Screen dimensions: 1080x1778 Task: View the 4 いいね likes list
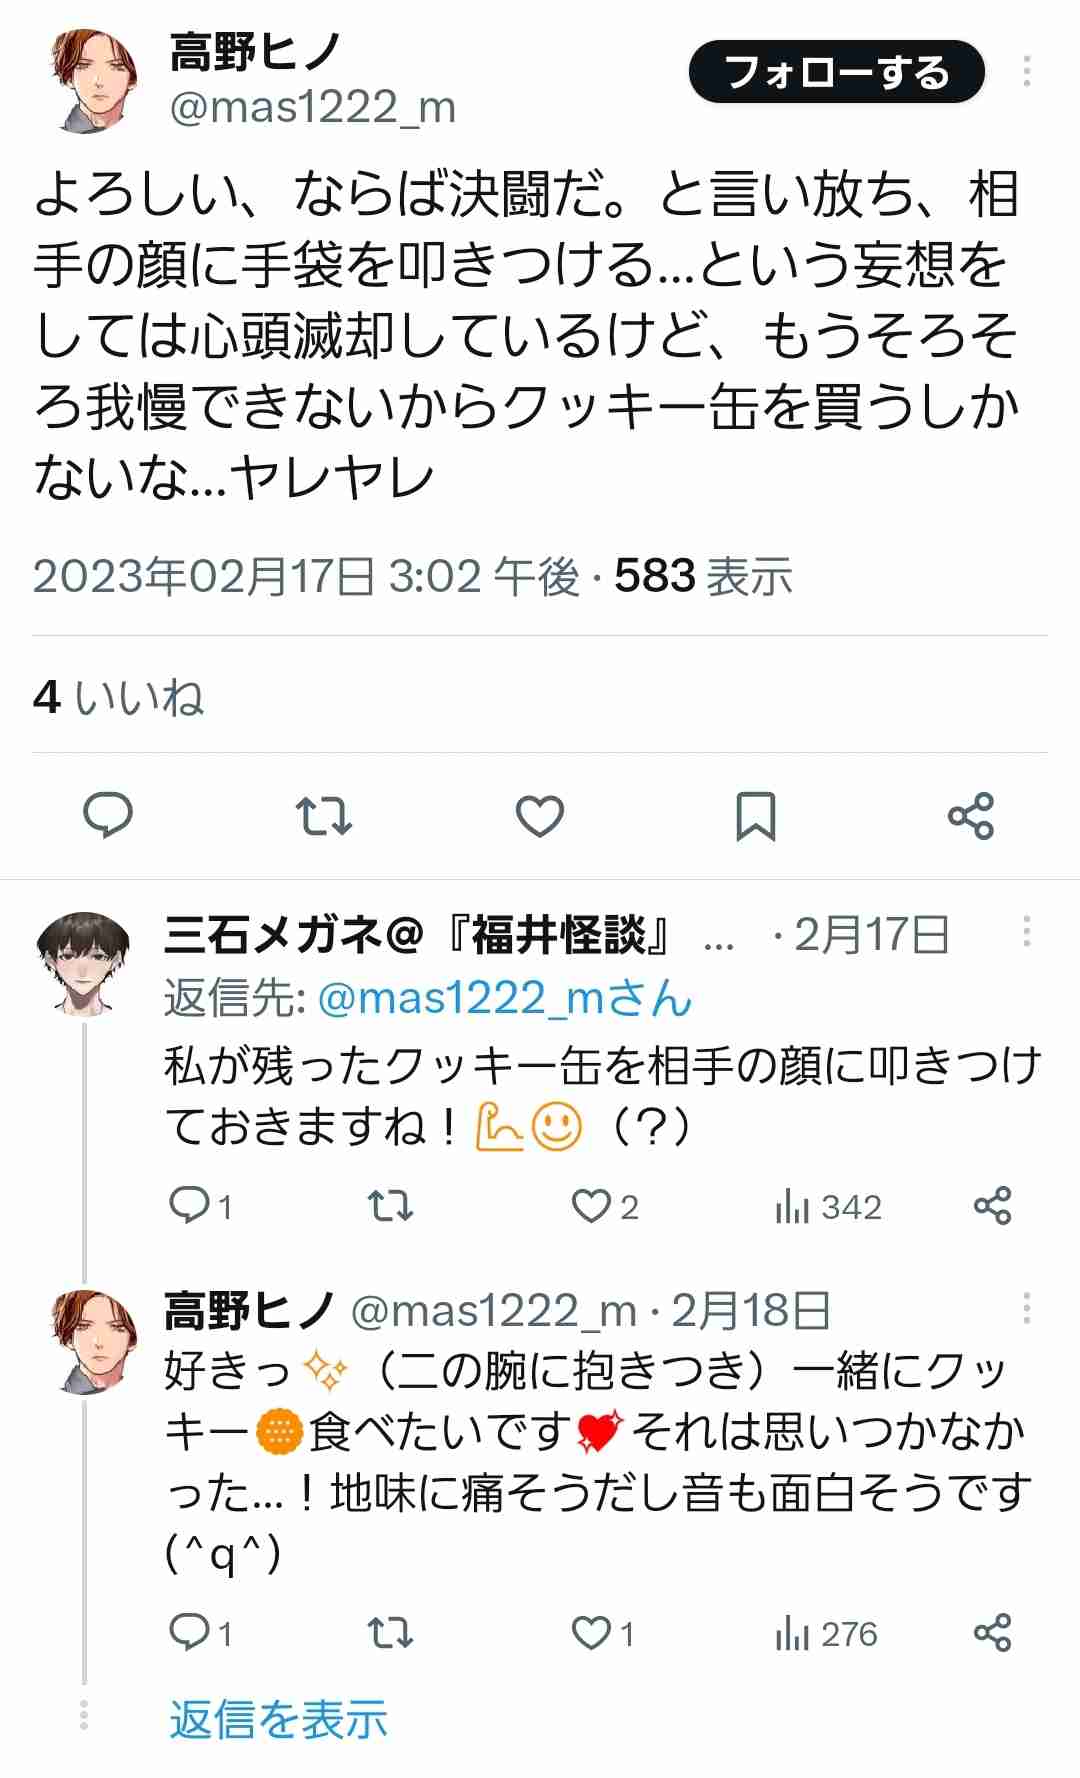[x=118, y=697]
